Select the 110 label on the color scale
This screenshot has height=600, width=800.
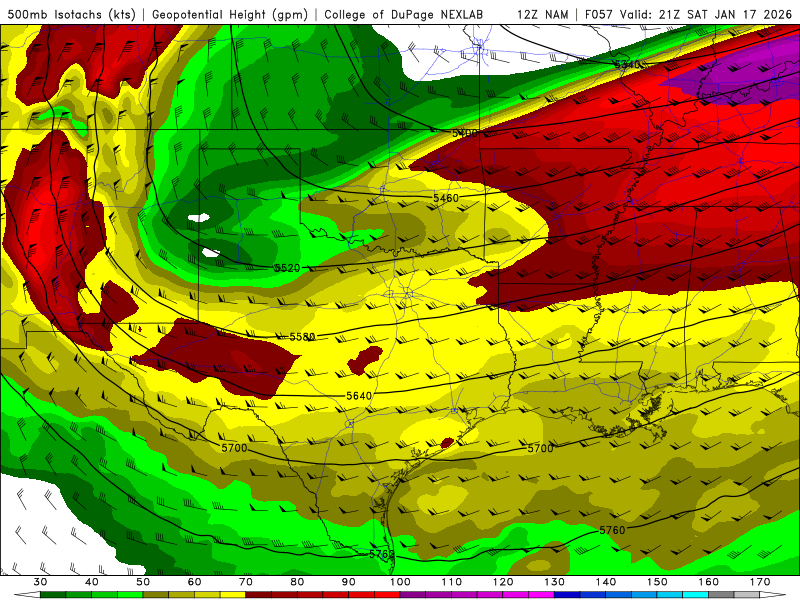(452, 582)
